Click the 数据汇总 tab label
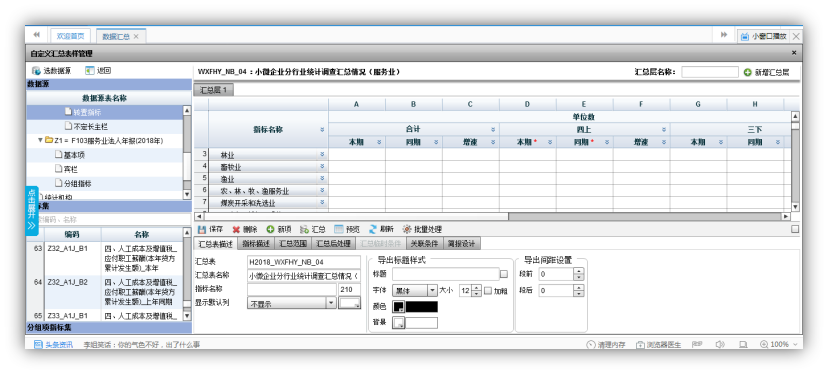Screen dimensions: 829x375 116,36
